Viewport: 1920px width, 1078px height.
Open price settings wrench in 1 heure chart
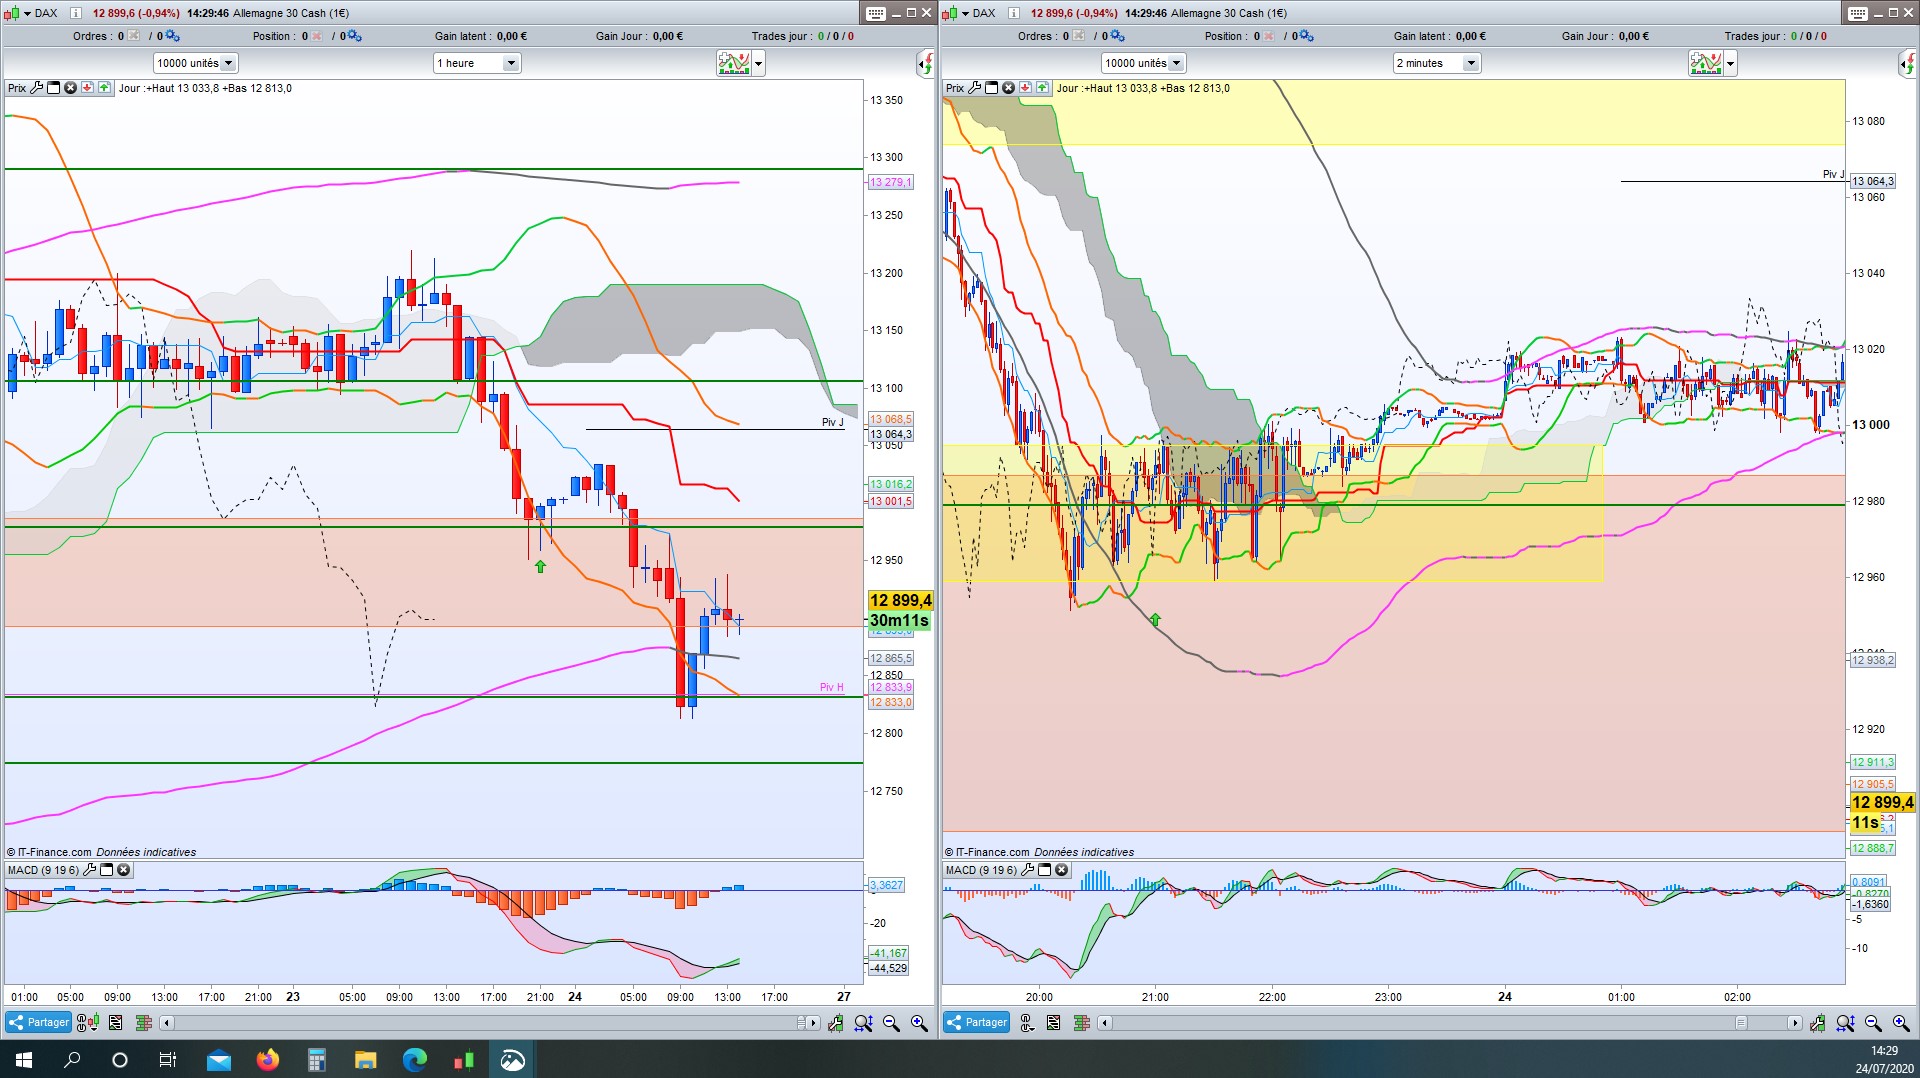(x=37, y=88)
